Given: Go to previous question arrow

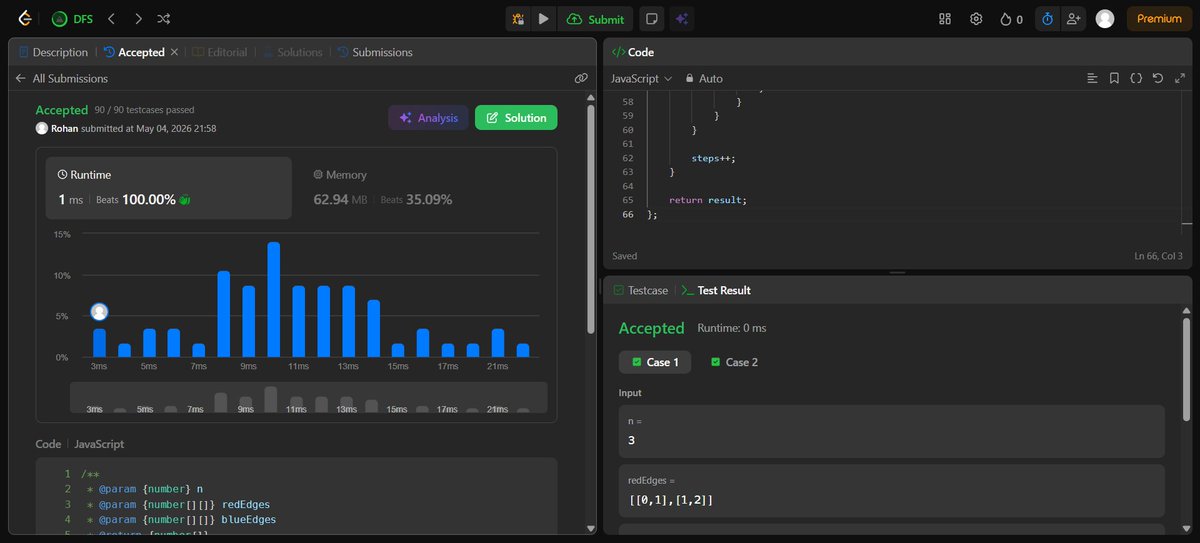Looking at the screenshot, I should pos(112,18).
